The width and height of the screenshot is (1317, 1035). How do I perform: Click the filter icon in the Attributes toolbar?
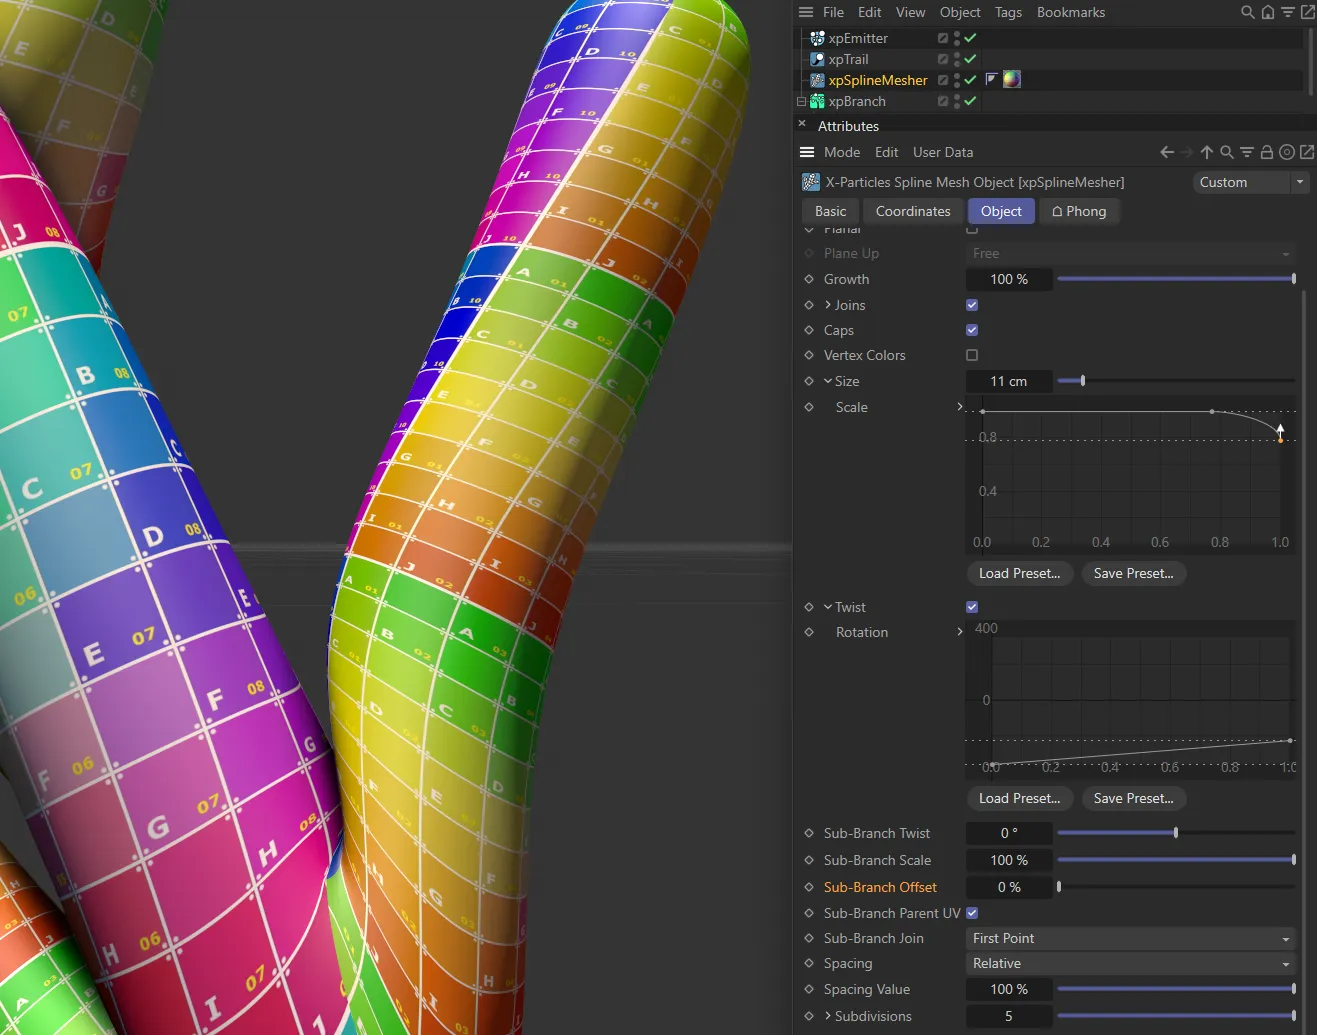pos(1246,152)
